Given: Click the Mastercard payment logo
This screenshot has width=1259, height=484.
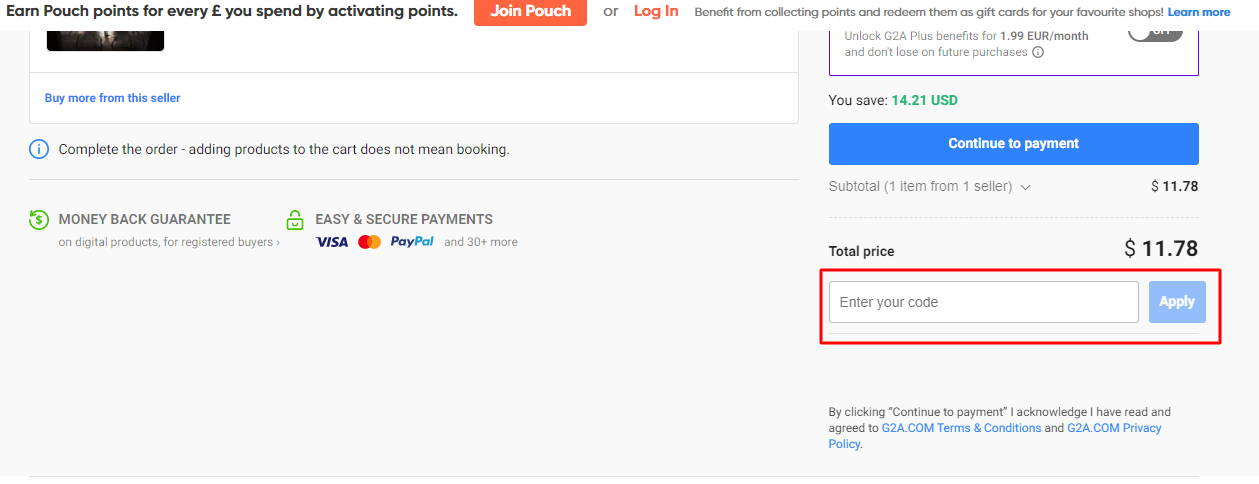Looking at the screenshot, I should (x=369, y=242).
